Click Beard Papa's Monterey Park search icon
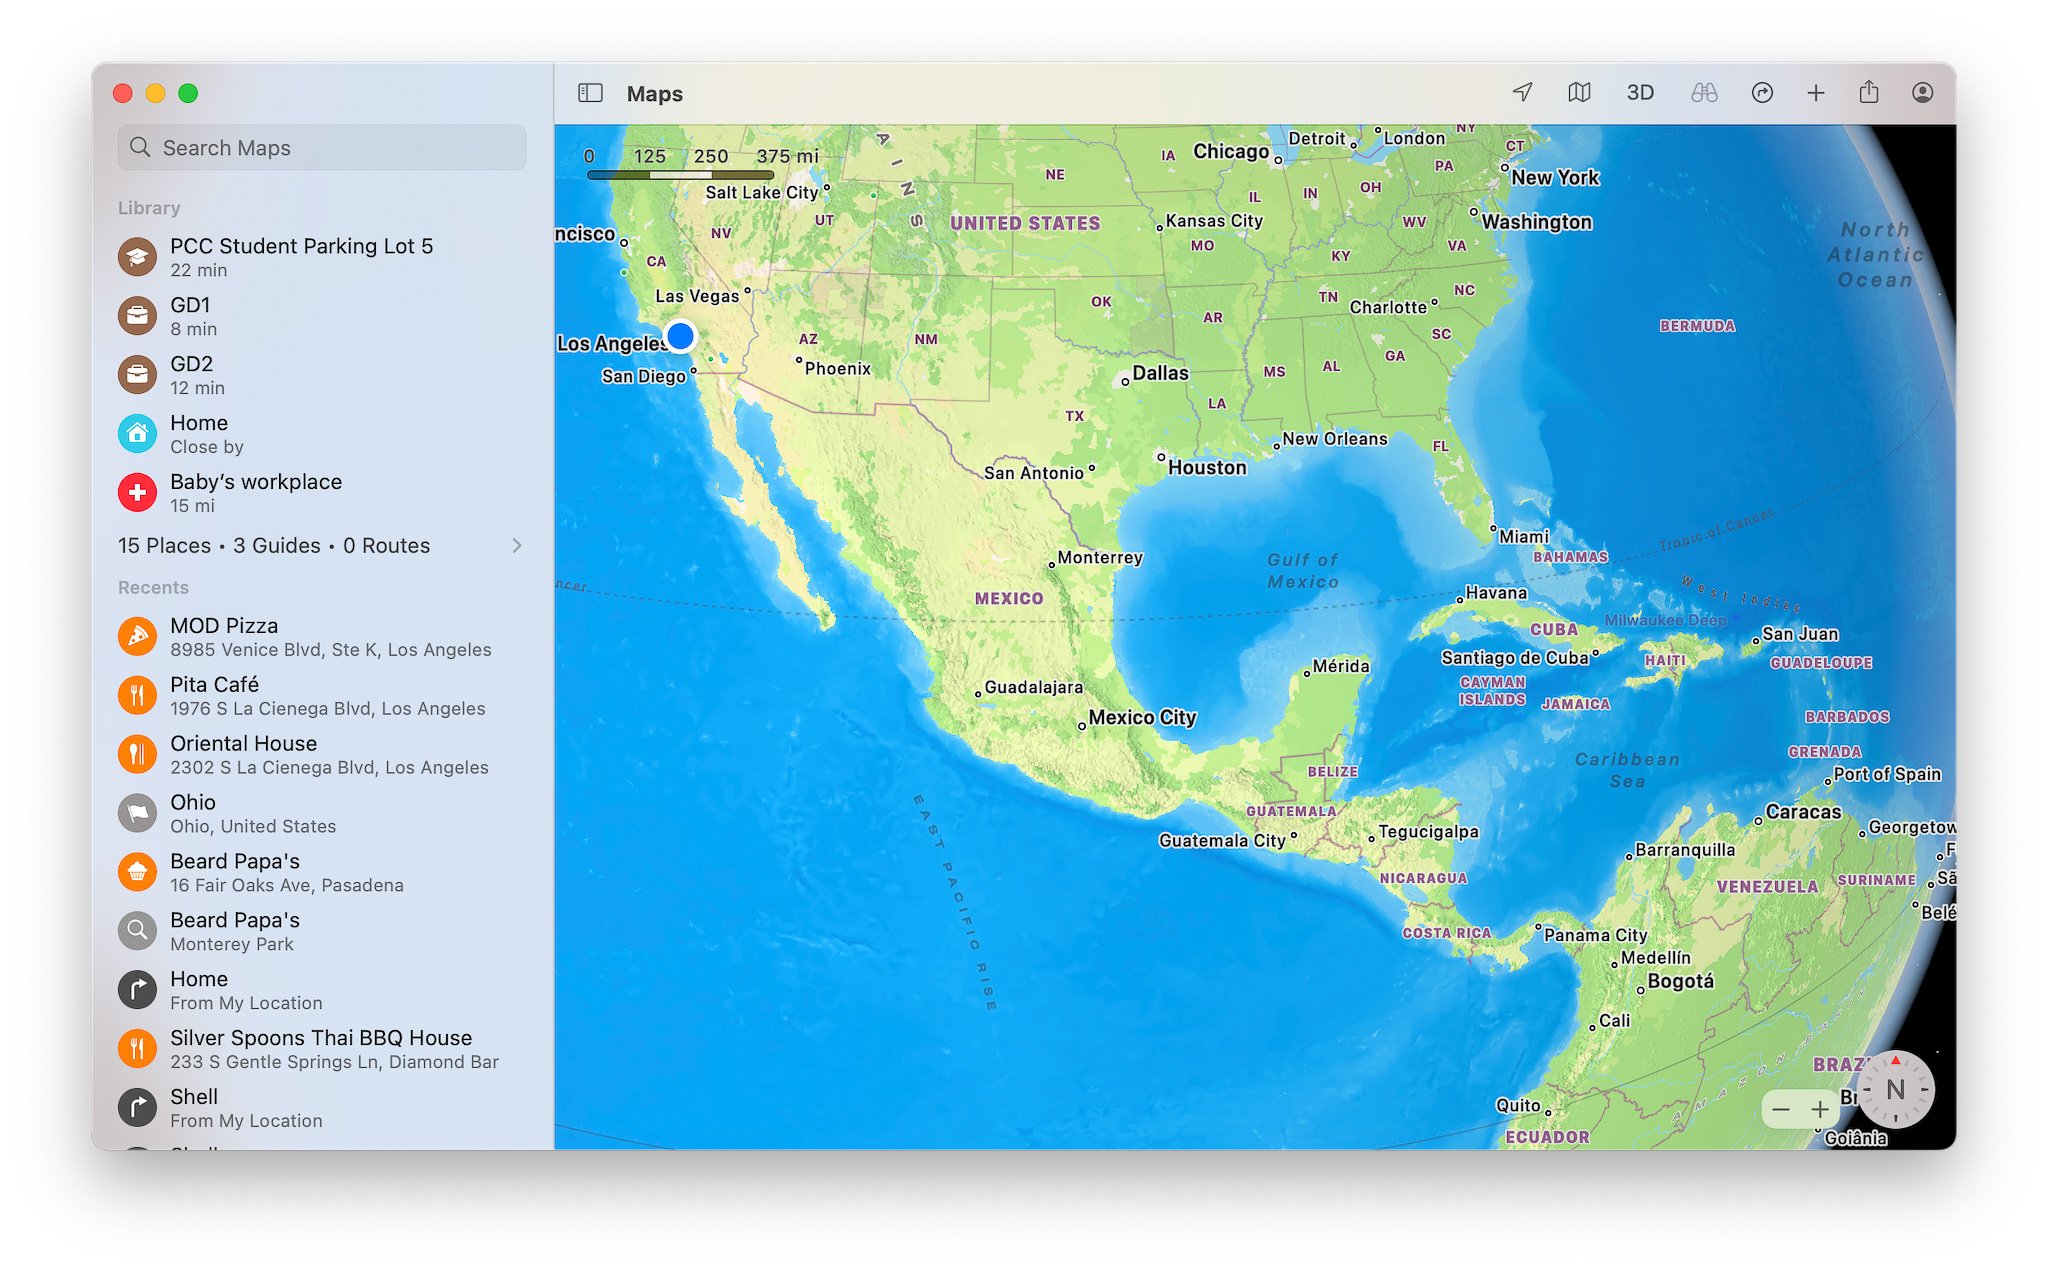The width and height of the screenshot is (2048, 1271). pos(137,932)
